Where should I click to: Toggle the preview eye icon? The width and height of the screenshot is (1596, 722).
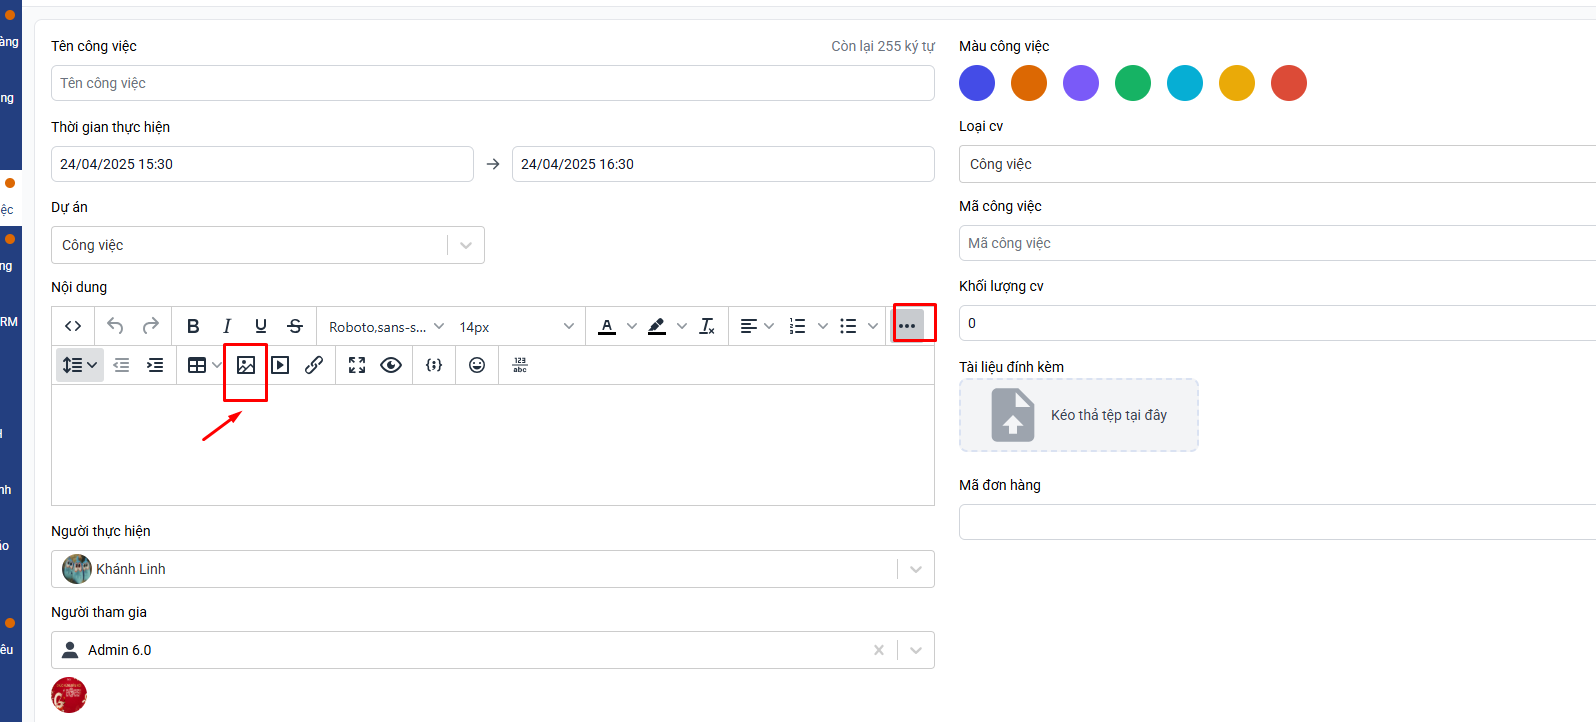(391, 365)
